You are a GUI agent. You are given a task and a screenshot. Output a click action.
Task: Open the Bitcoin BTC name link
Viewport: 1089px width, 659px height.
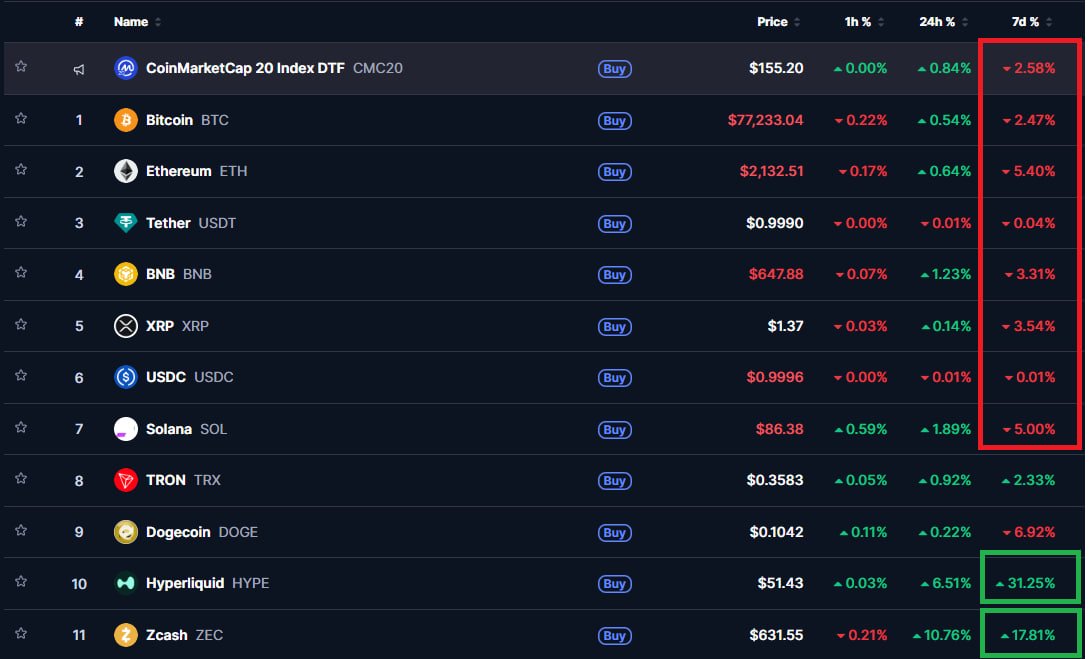[187, 120]
